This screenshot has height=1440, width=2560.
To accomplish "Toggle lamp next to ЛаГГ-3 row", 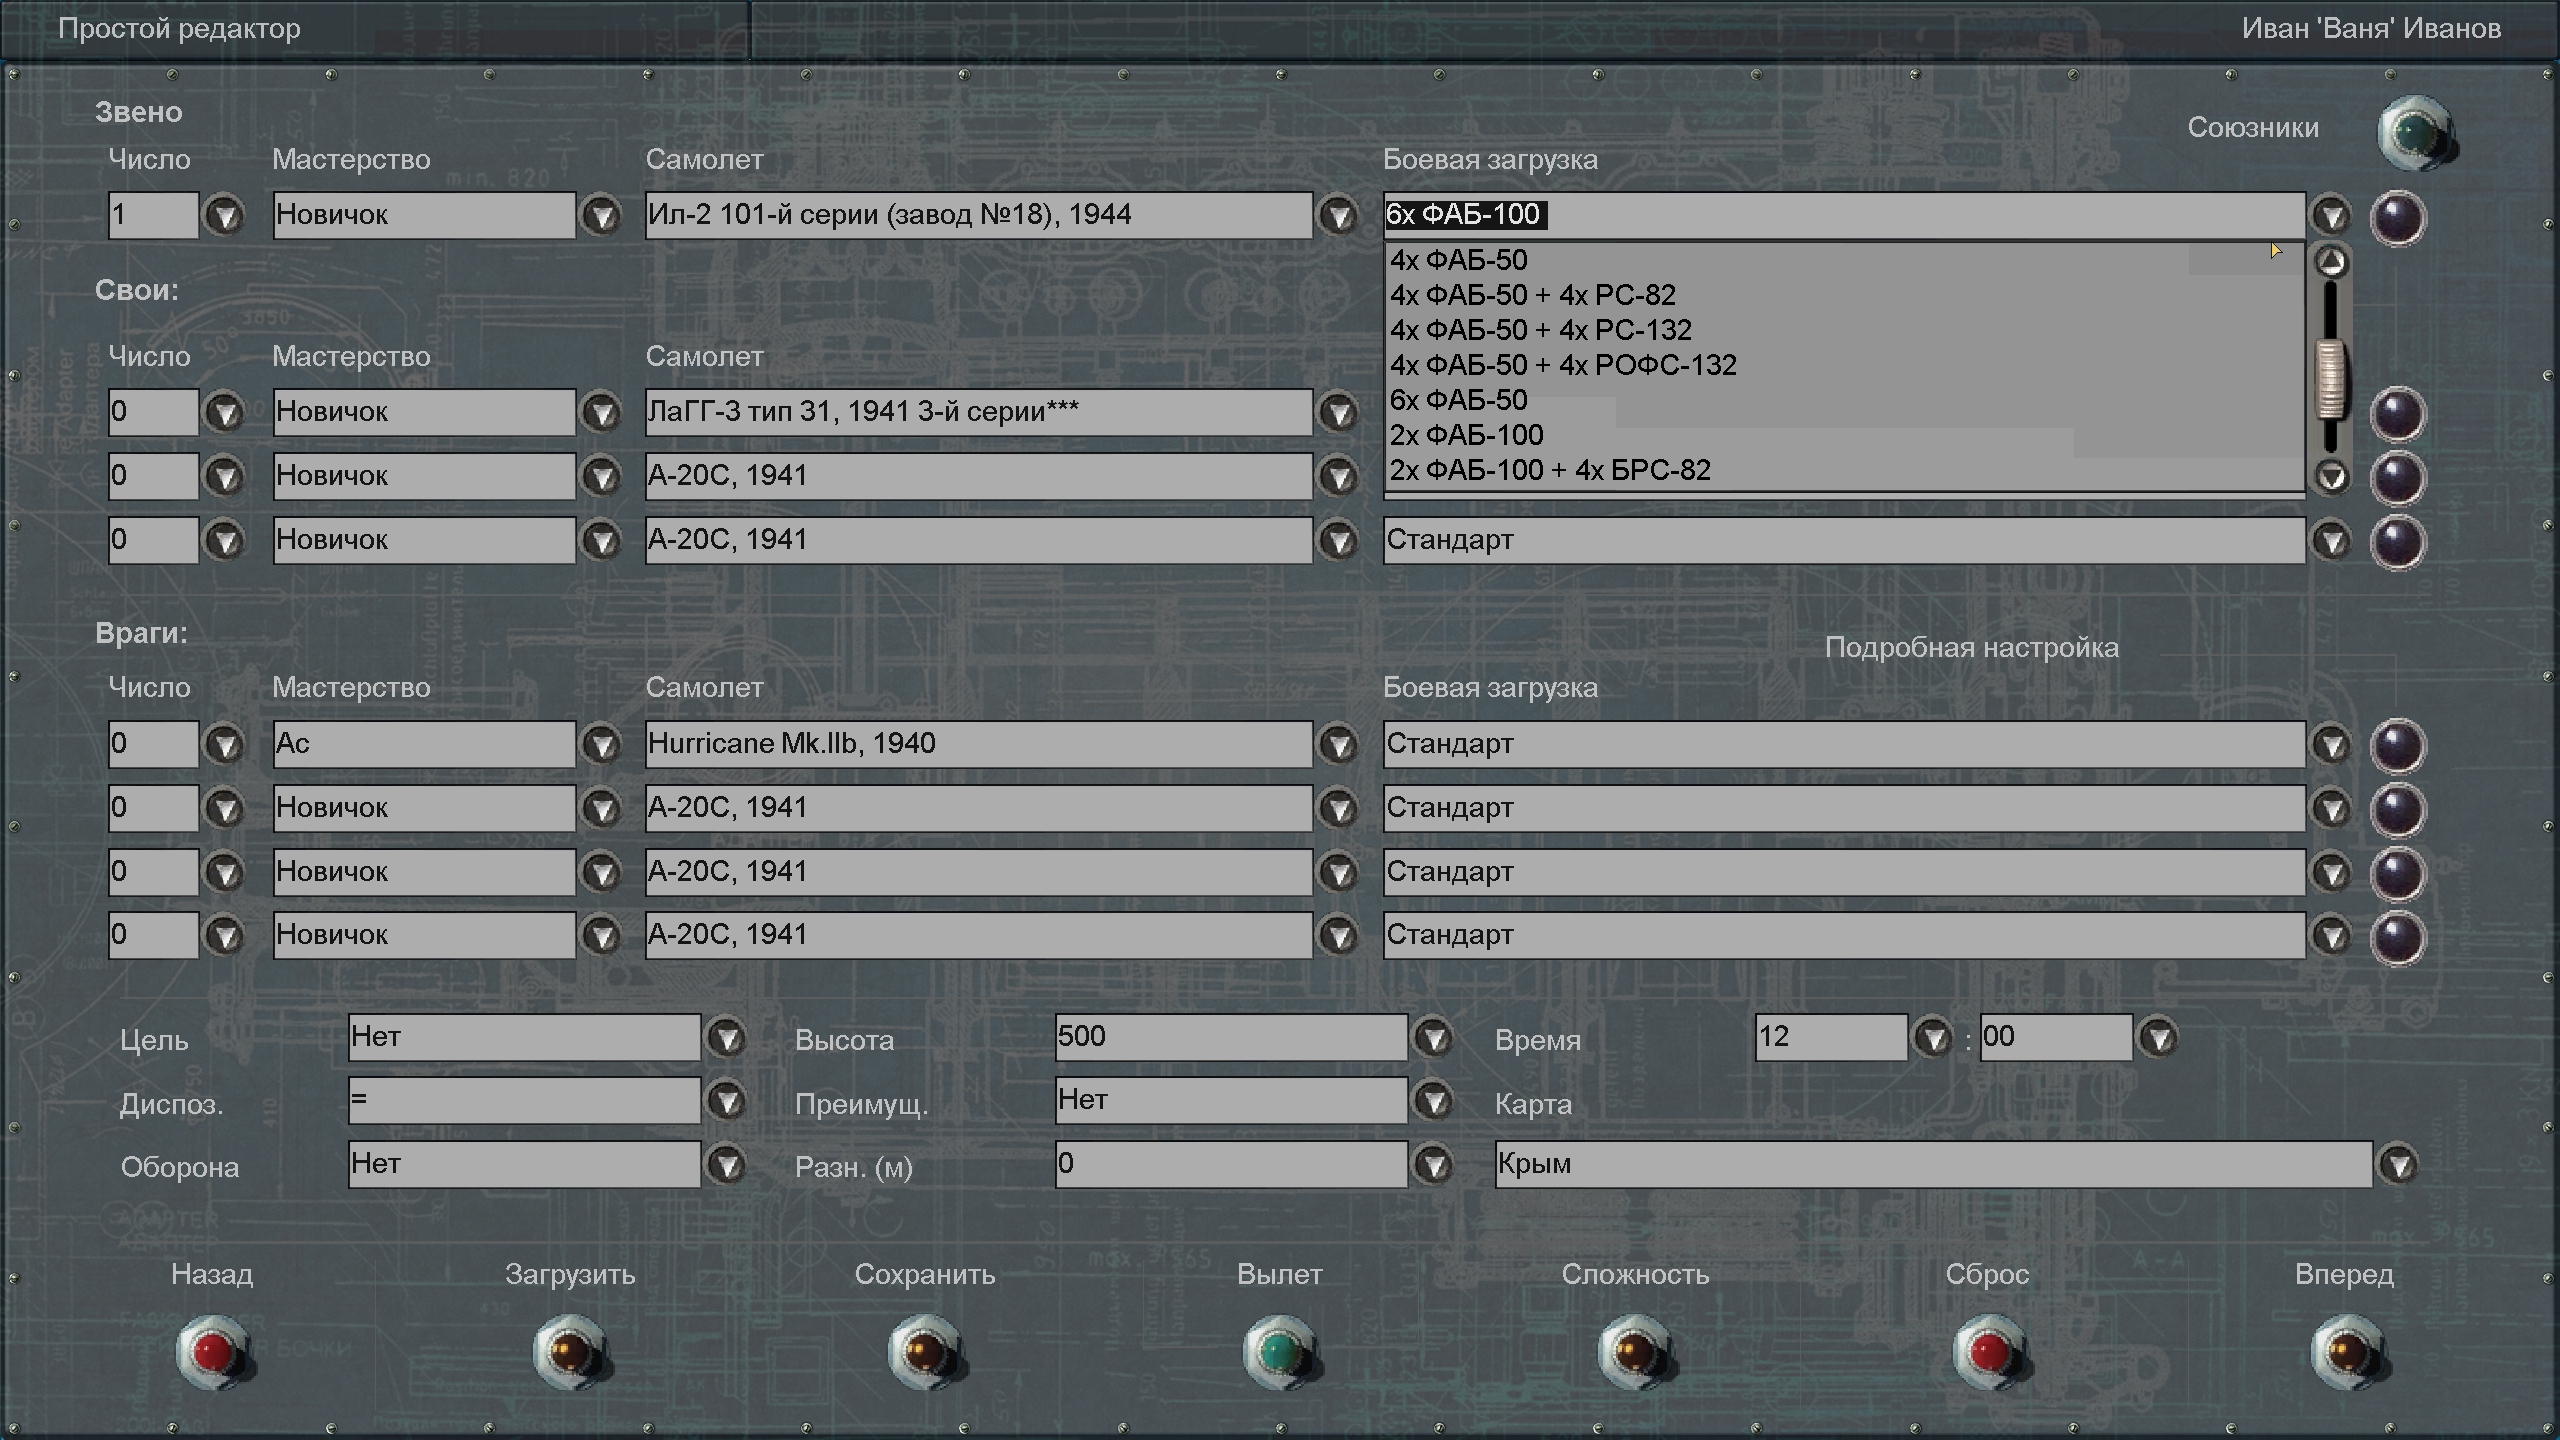I will point(2397,413).
